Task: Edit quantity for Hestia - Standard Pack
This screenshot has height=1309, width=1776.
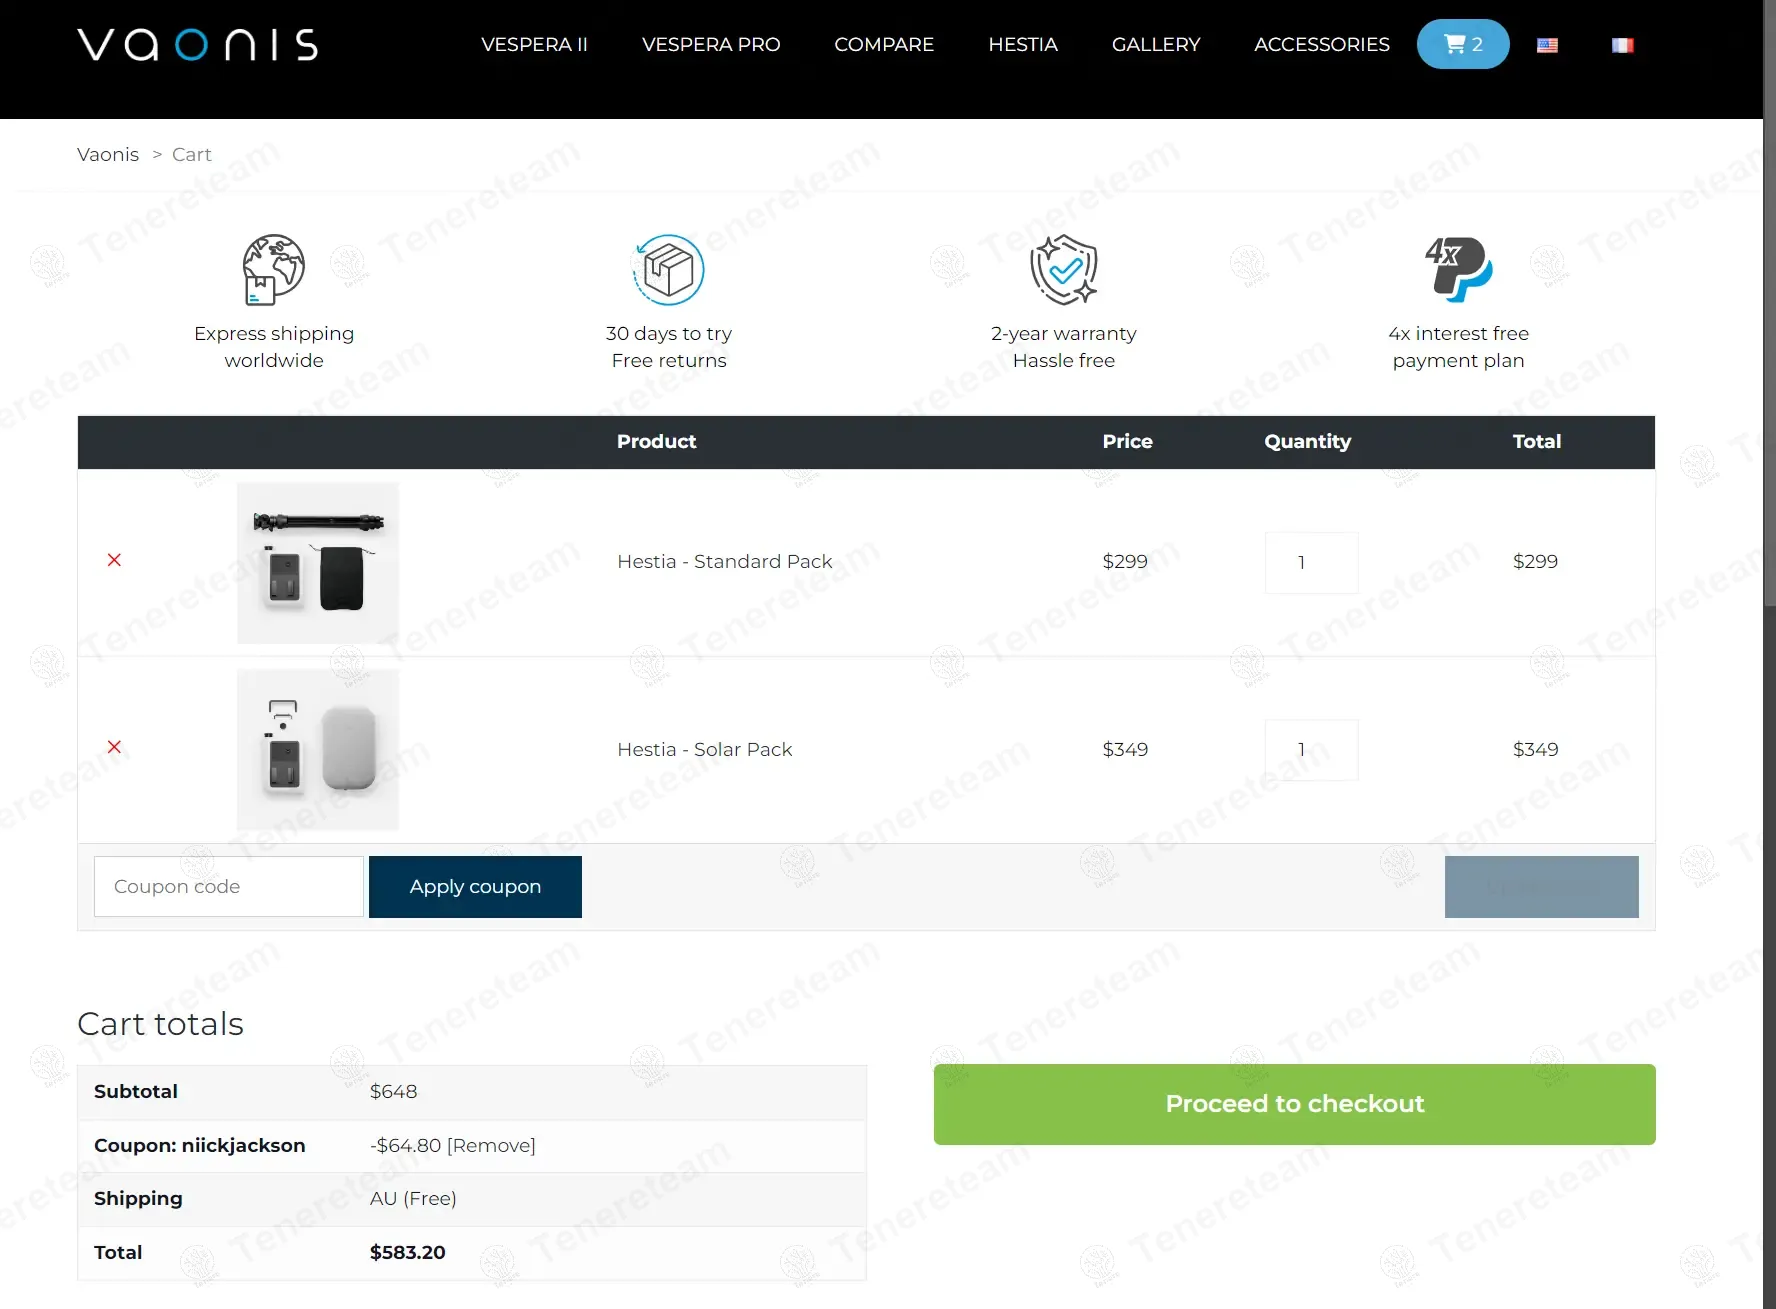Action: (x=1311, y=562)
